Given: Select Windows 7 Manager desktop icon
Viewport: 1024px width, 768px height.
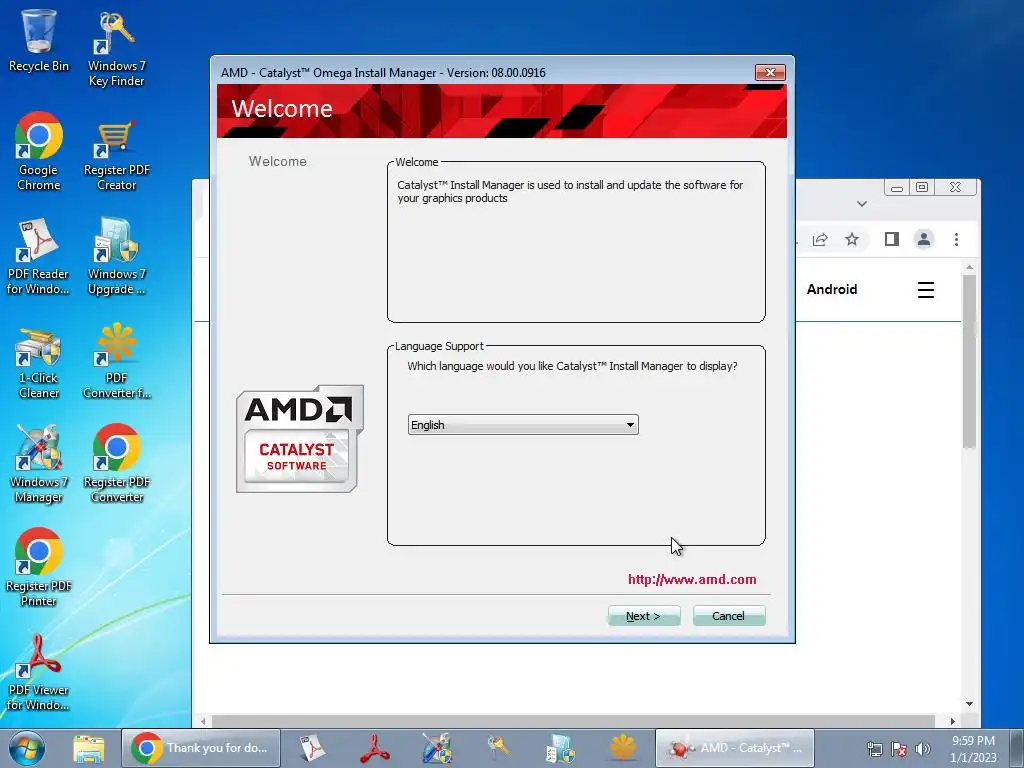Looking at the screenshot, I should coord(39,464).
